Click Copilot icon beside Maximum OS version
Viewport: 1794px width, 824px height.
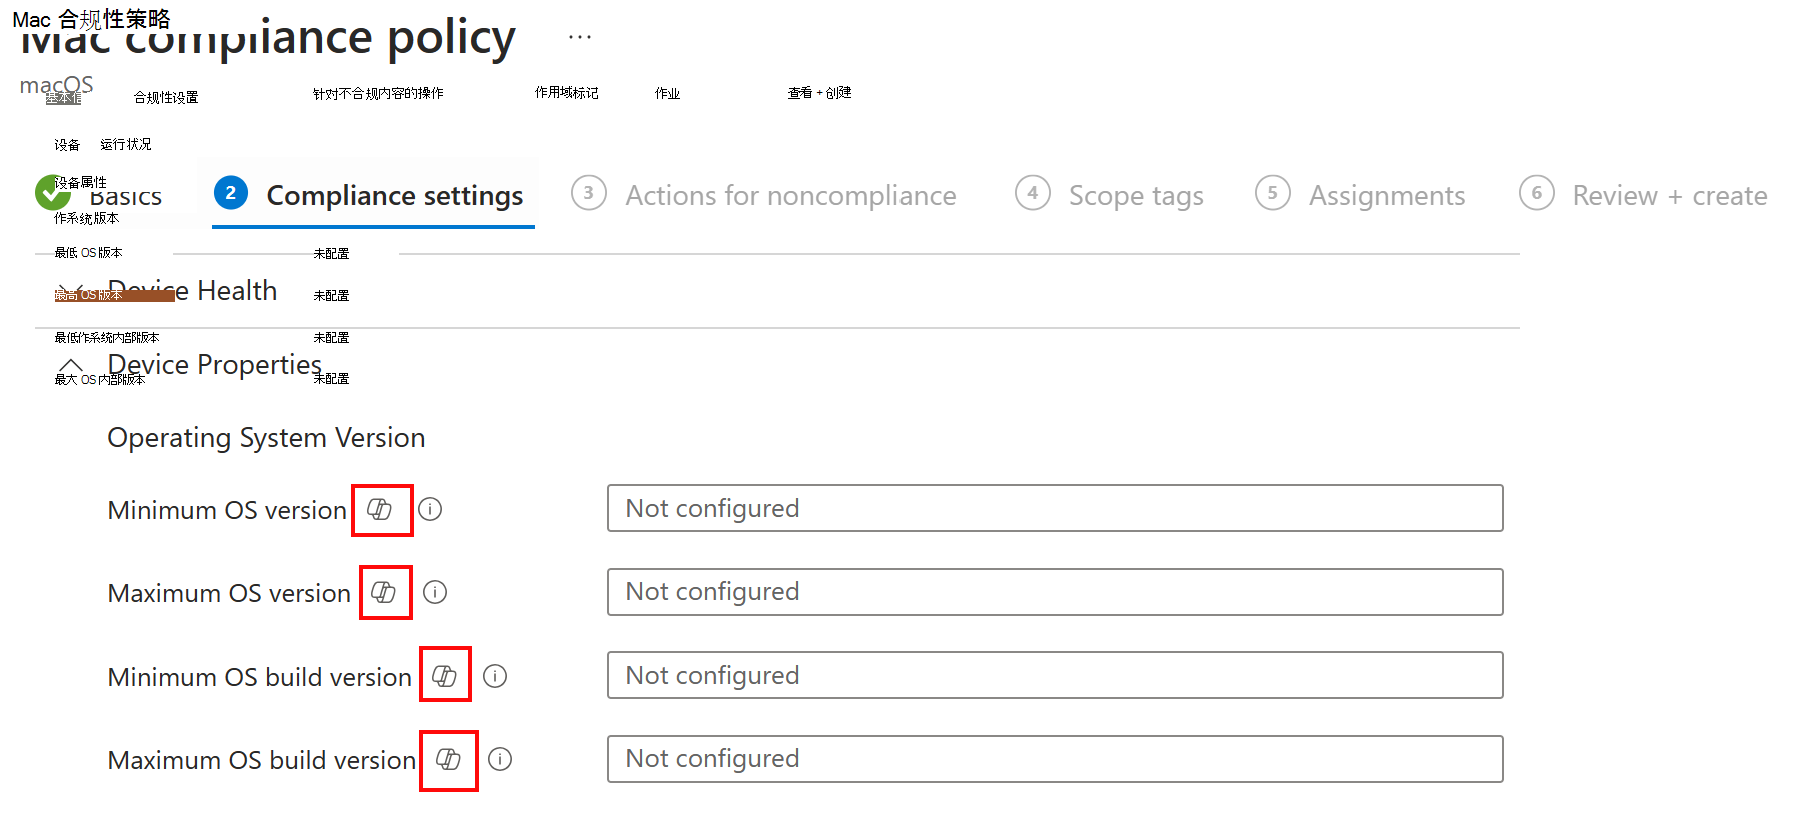(x=384, y=592)
